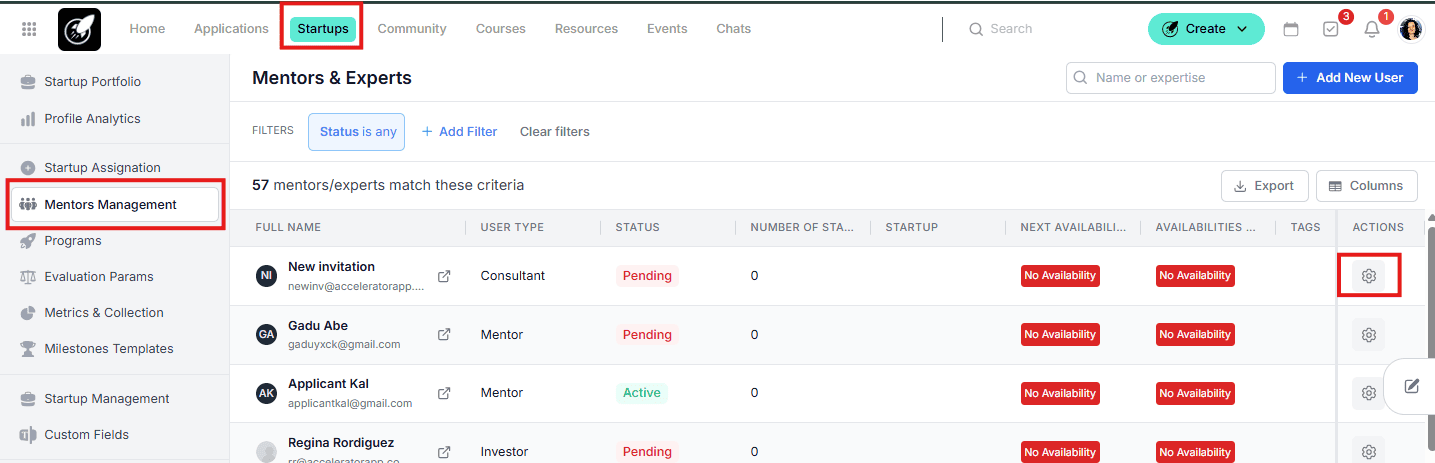Switch to the Community tab
Viewport: 1435px width, 463px height.
pos(412,29)
